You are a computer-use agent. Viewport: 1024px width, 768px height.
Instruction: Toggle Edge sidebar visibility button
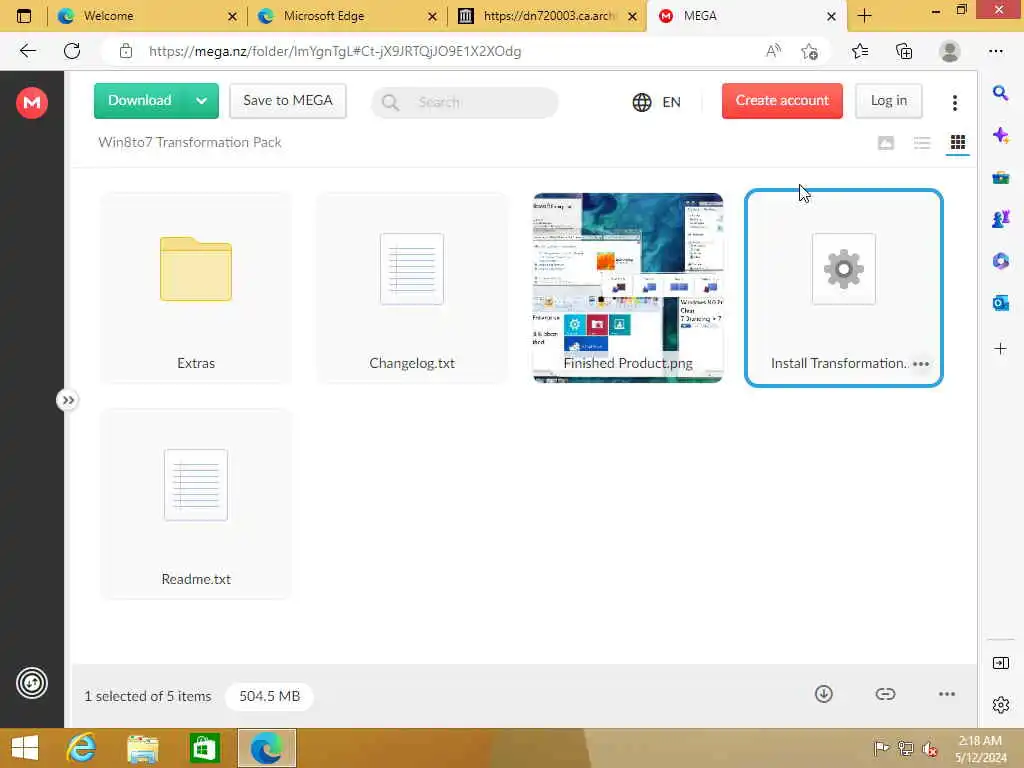[1000, 663]
